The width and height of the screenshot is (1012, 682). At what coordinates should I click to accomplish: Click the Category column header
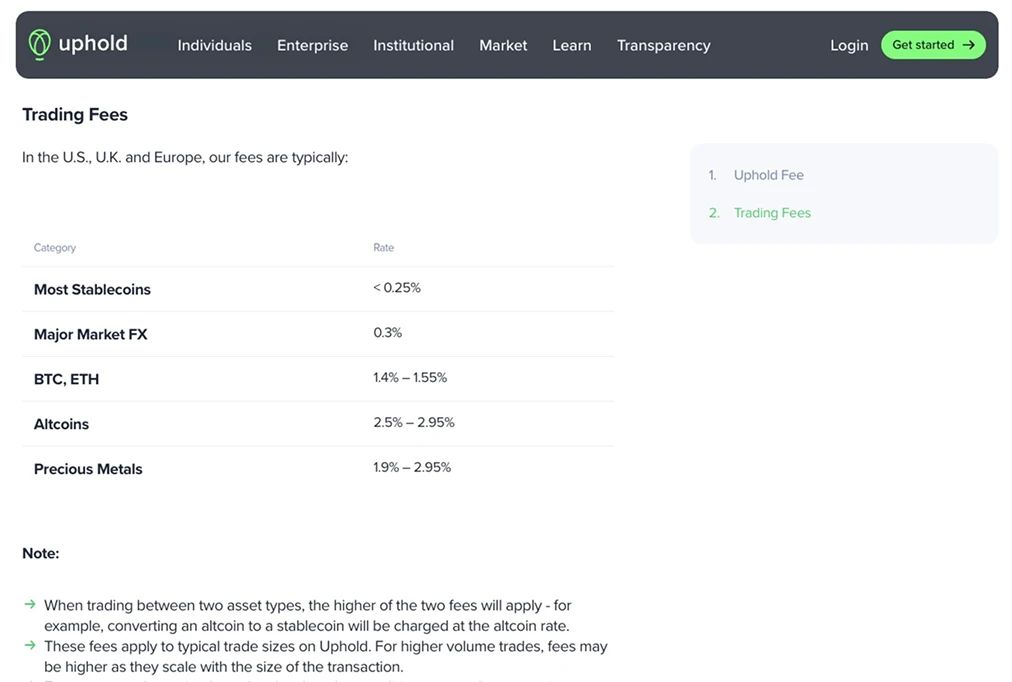click(55, 247)
